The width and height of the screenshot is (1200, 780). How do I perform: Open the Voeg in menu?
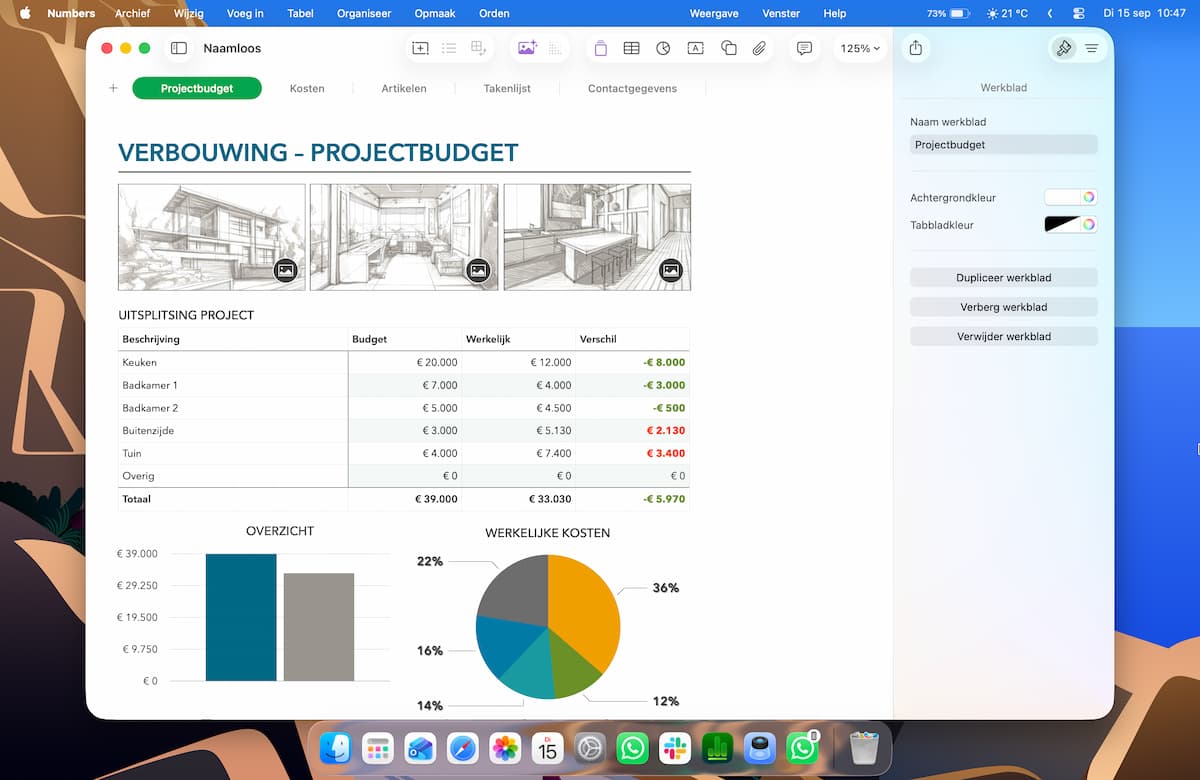pos(245,13)
